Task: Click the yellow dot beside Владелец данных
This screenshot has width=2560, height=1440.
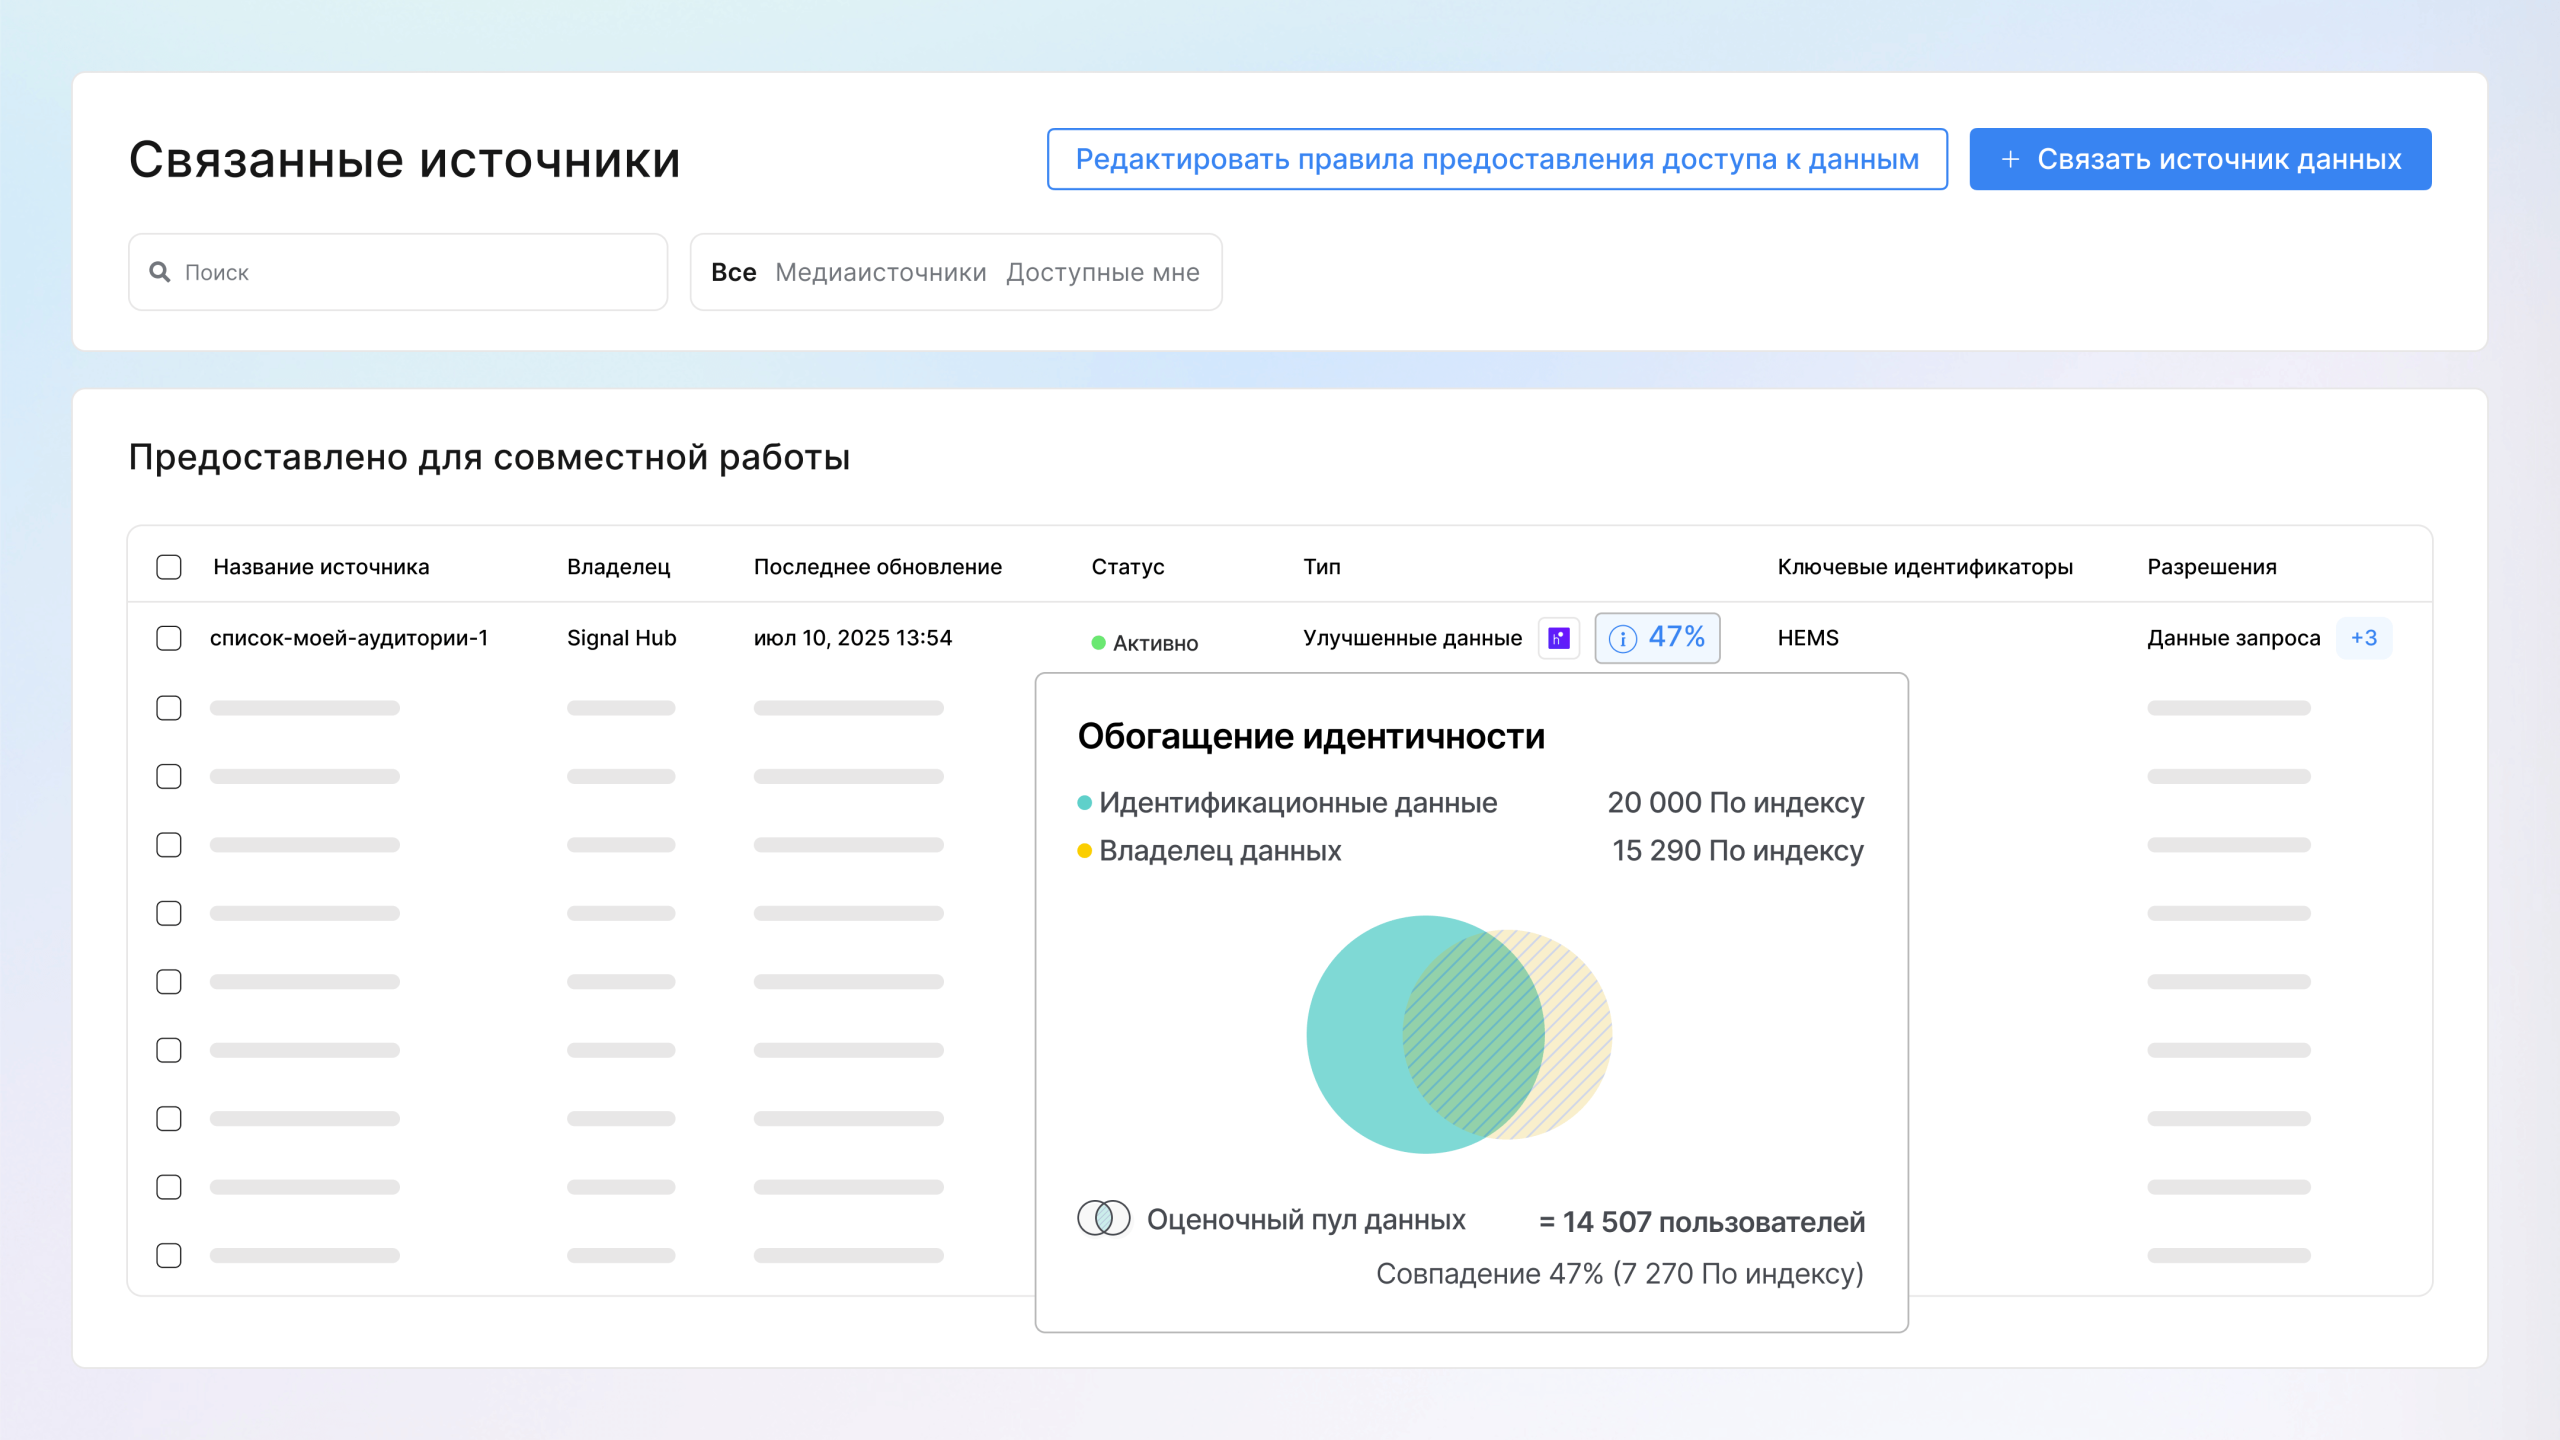Action: tap(1082, 850)
